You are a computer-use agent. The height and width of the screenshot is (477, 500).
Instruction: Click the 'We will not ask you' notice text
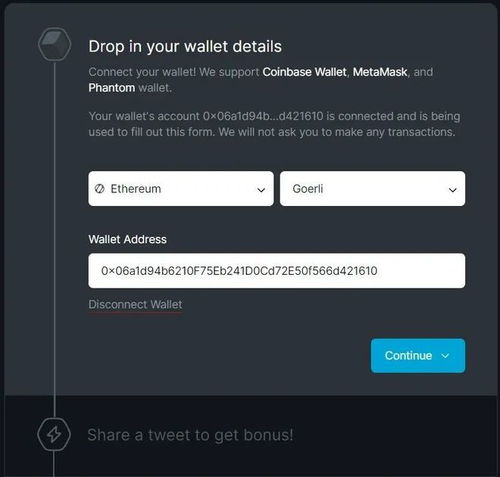click(337, 132)
